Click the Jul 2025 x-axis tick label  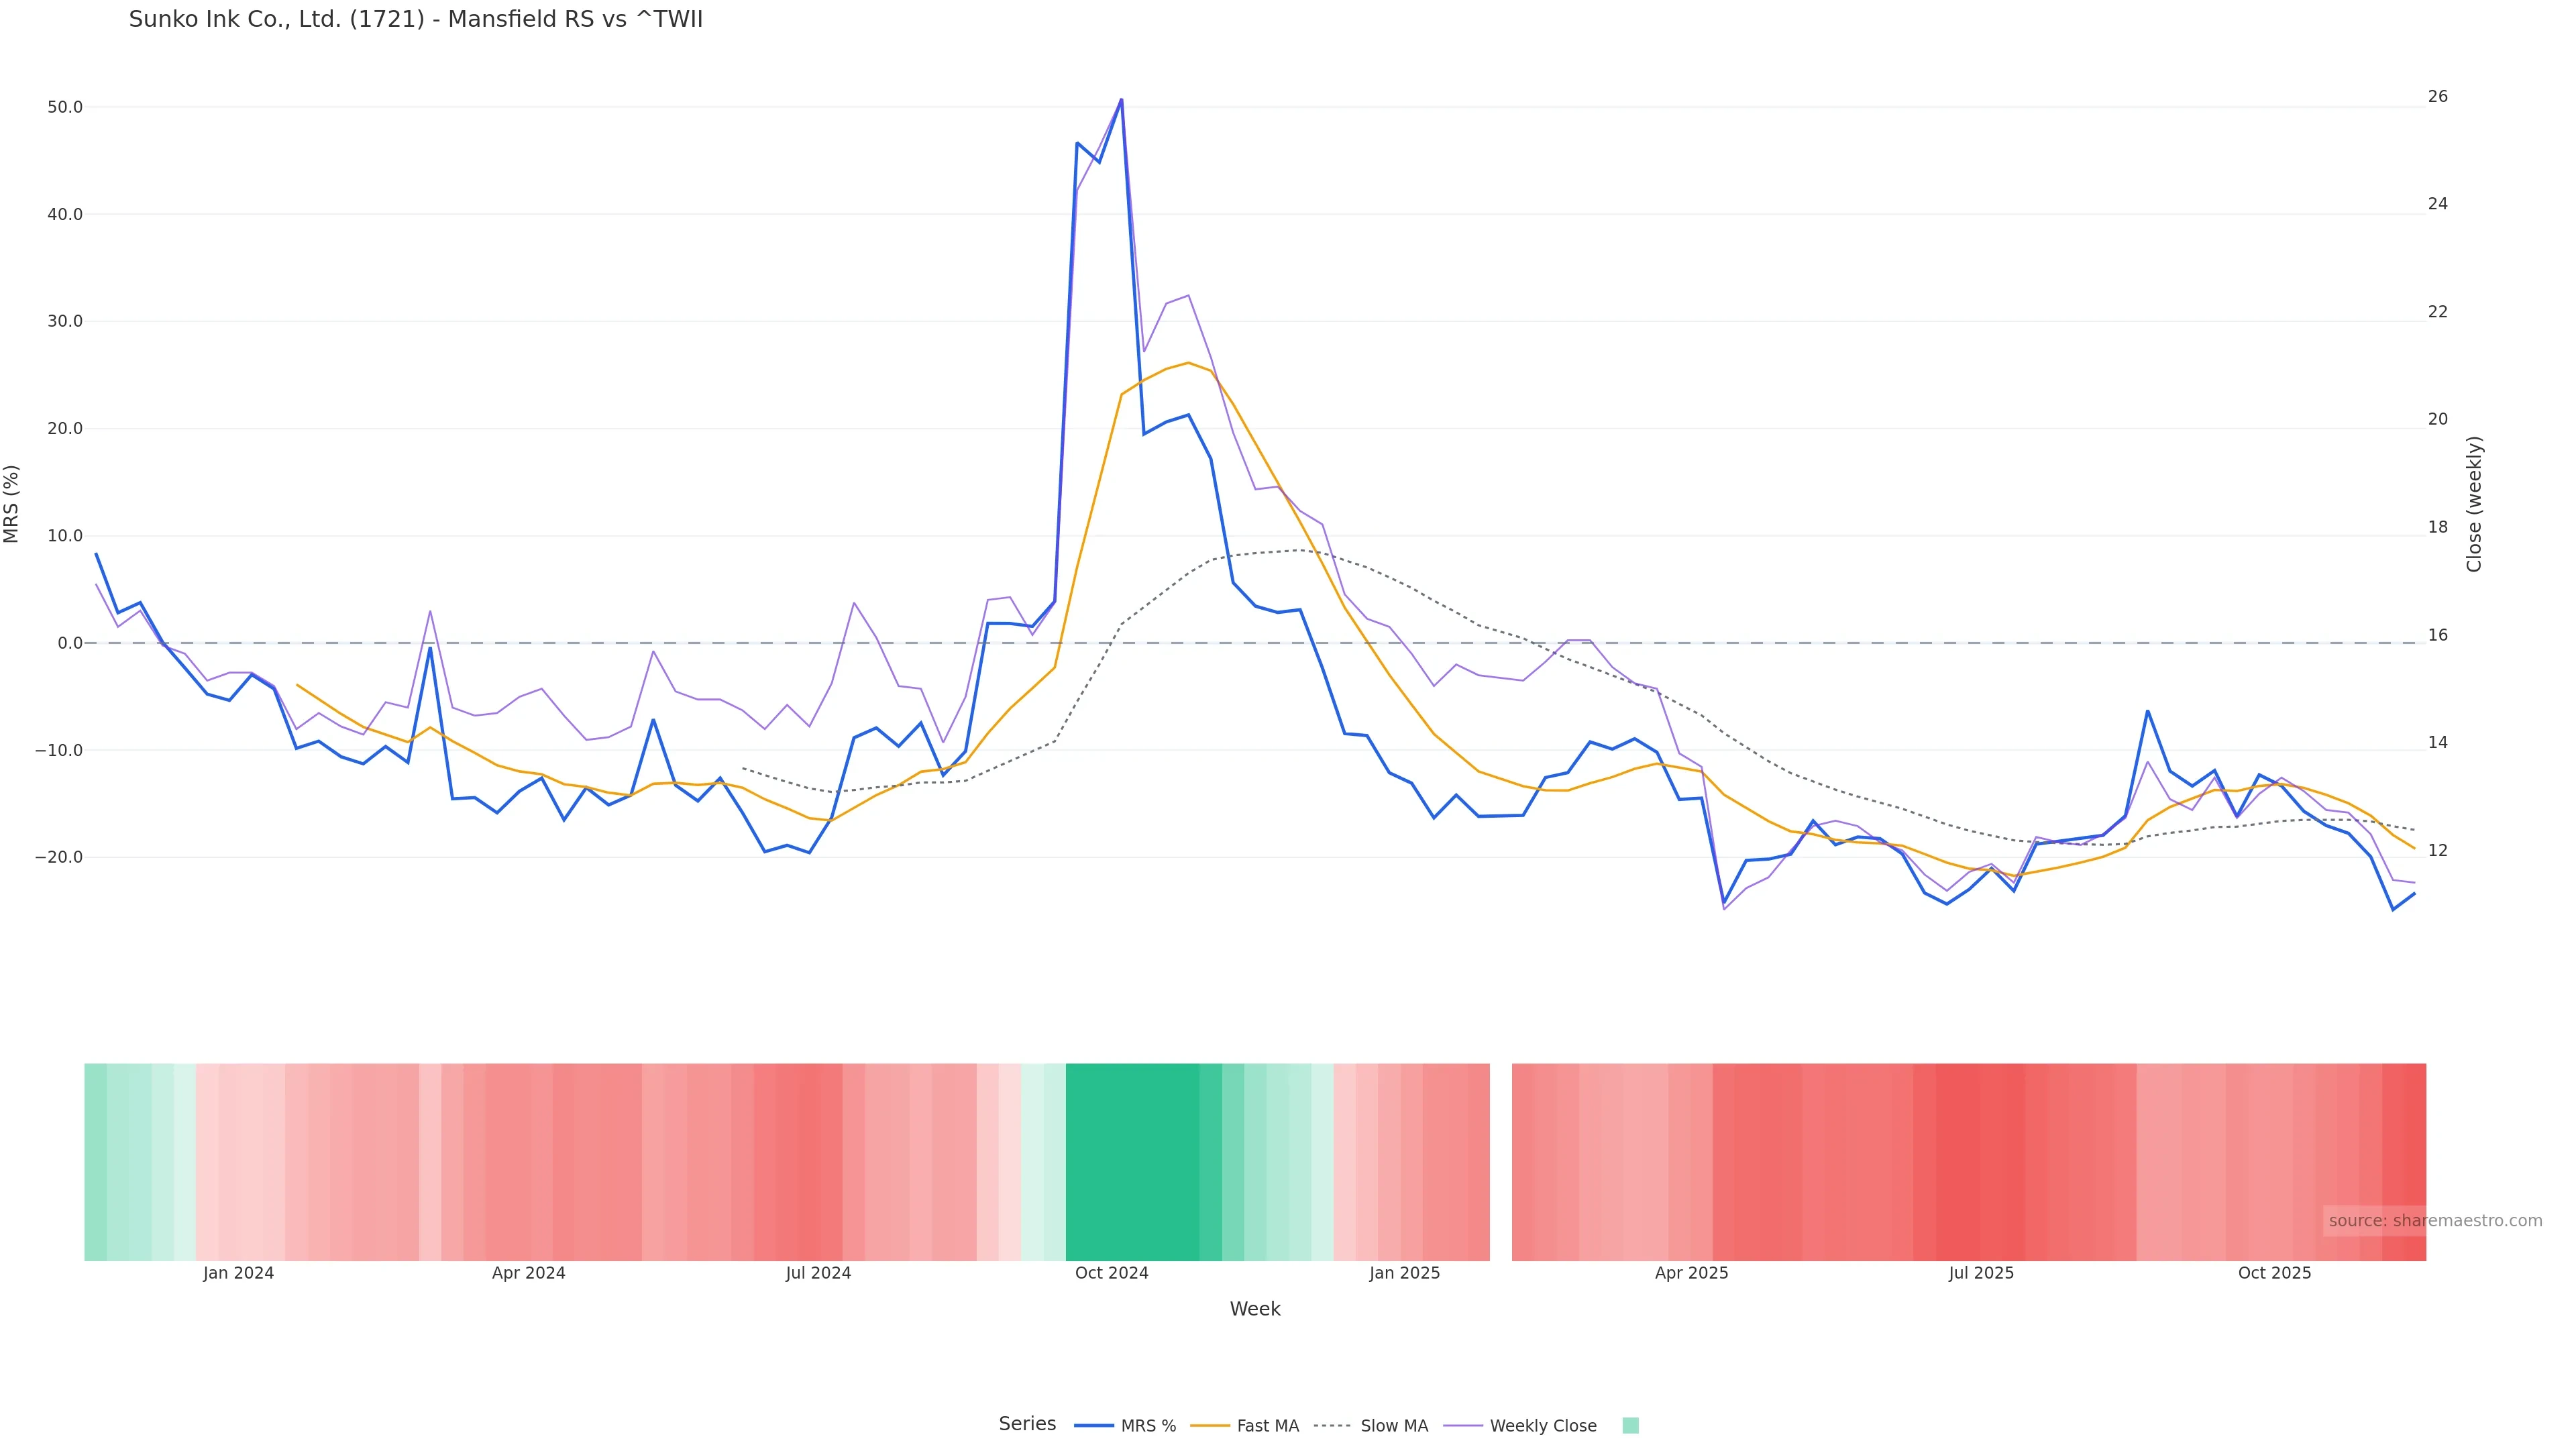pos(1980,1273)
